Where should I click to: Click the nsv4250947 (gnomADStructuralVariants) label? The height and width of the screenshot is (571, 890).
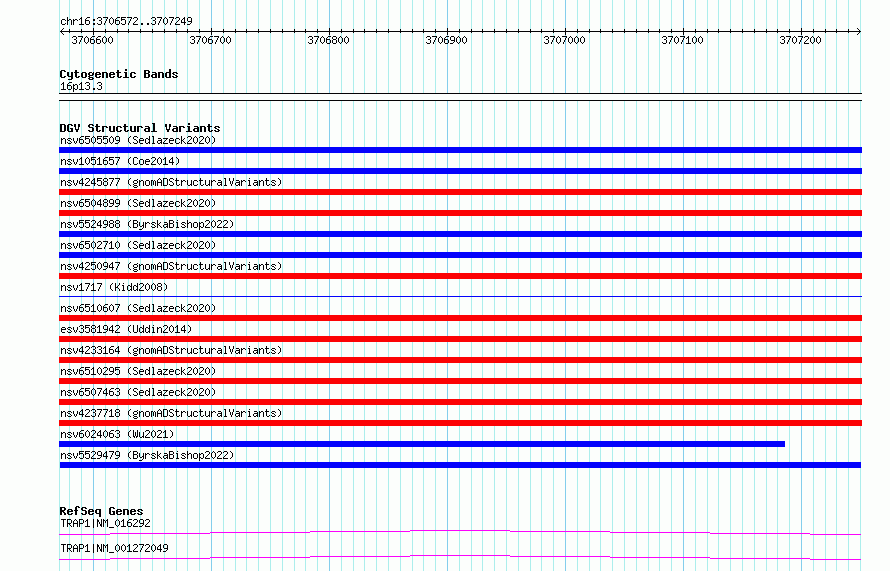point(171,266)
